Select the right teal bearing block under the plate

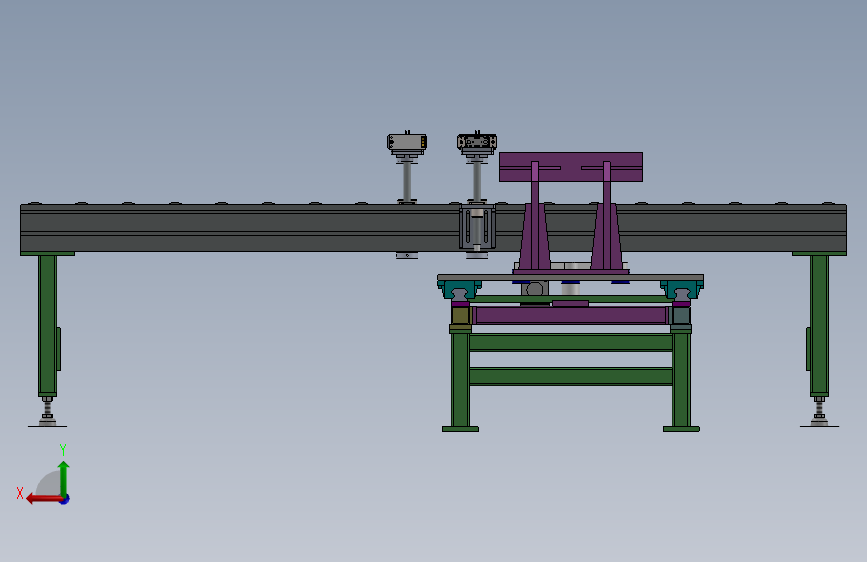[682, 290]
